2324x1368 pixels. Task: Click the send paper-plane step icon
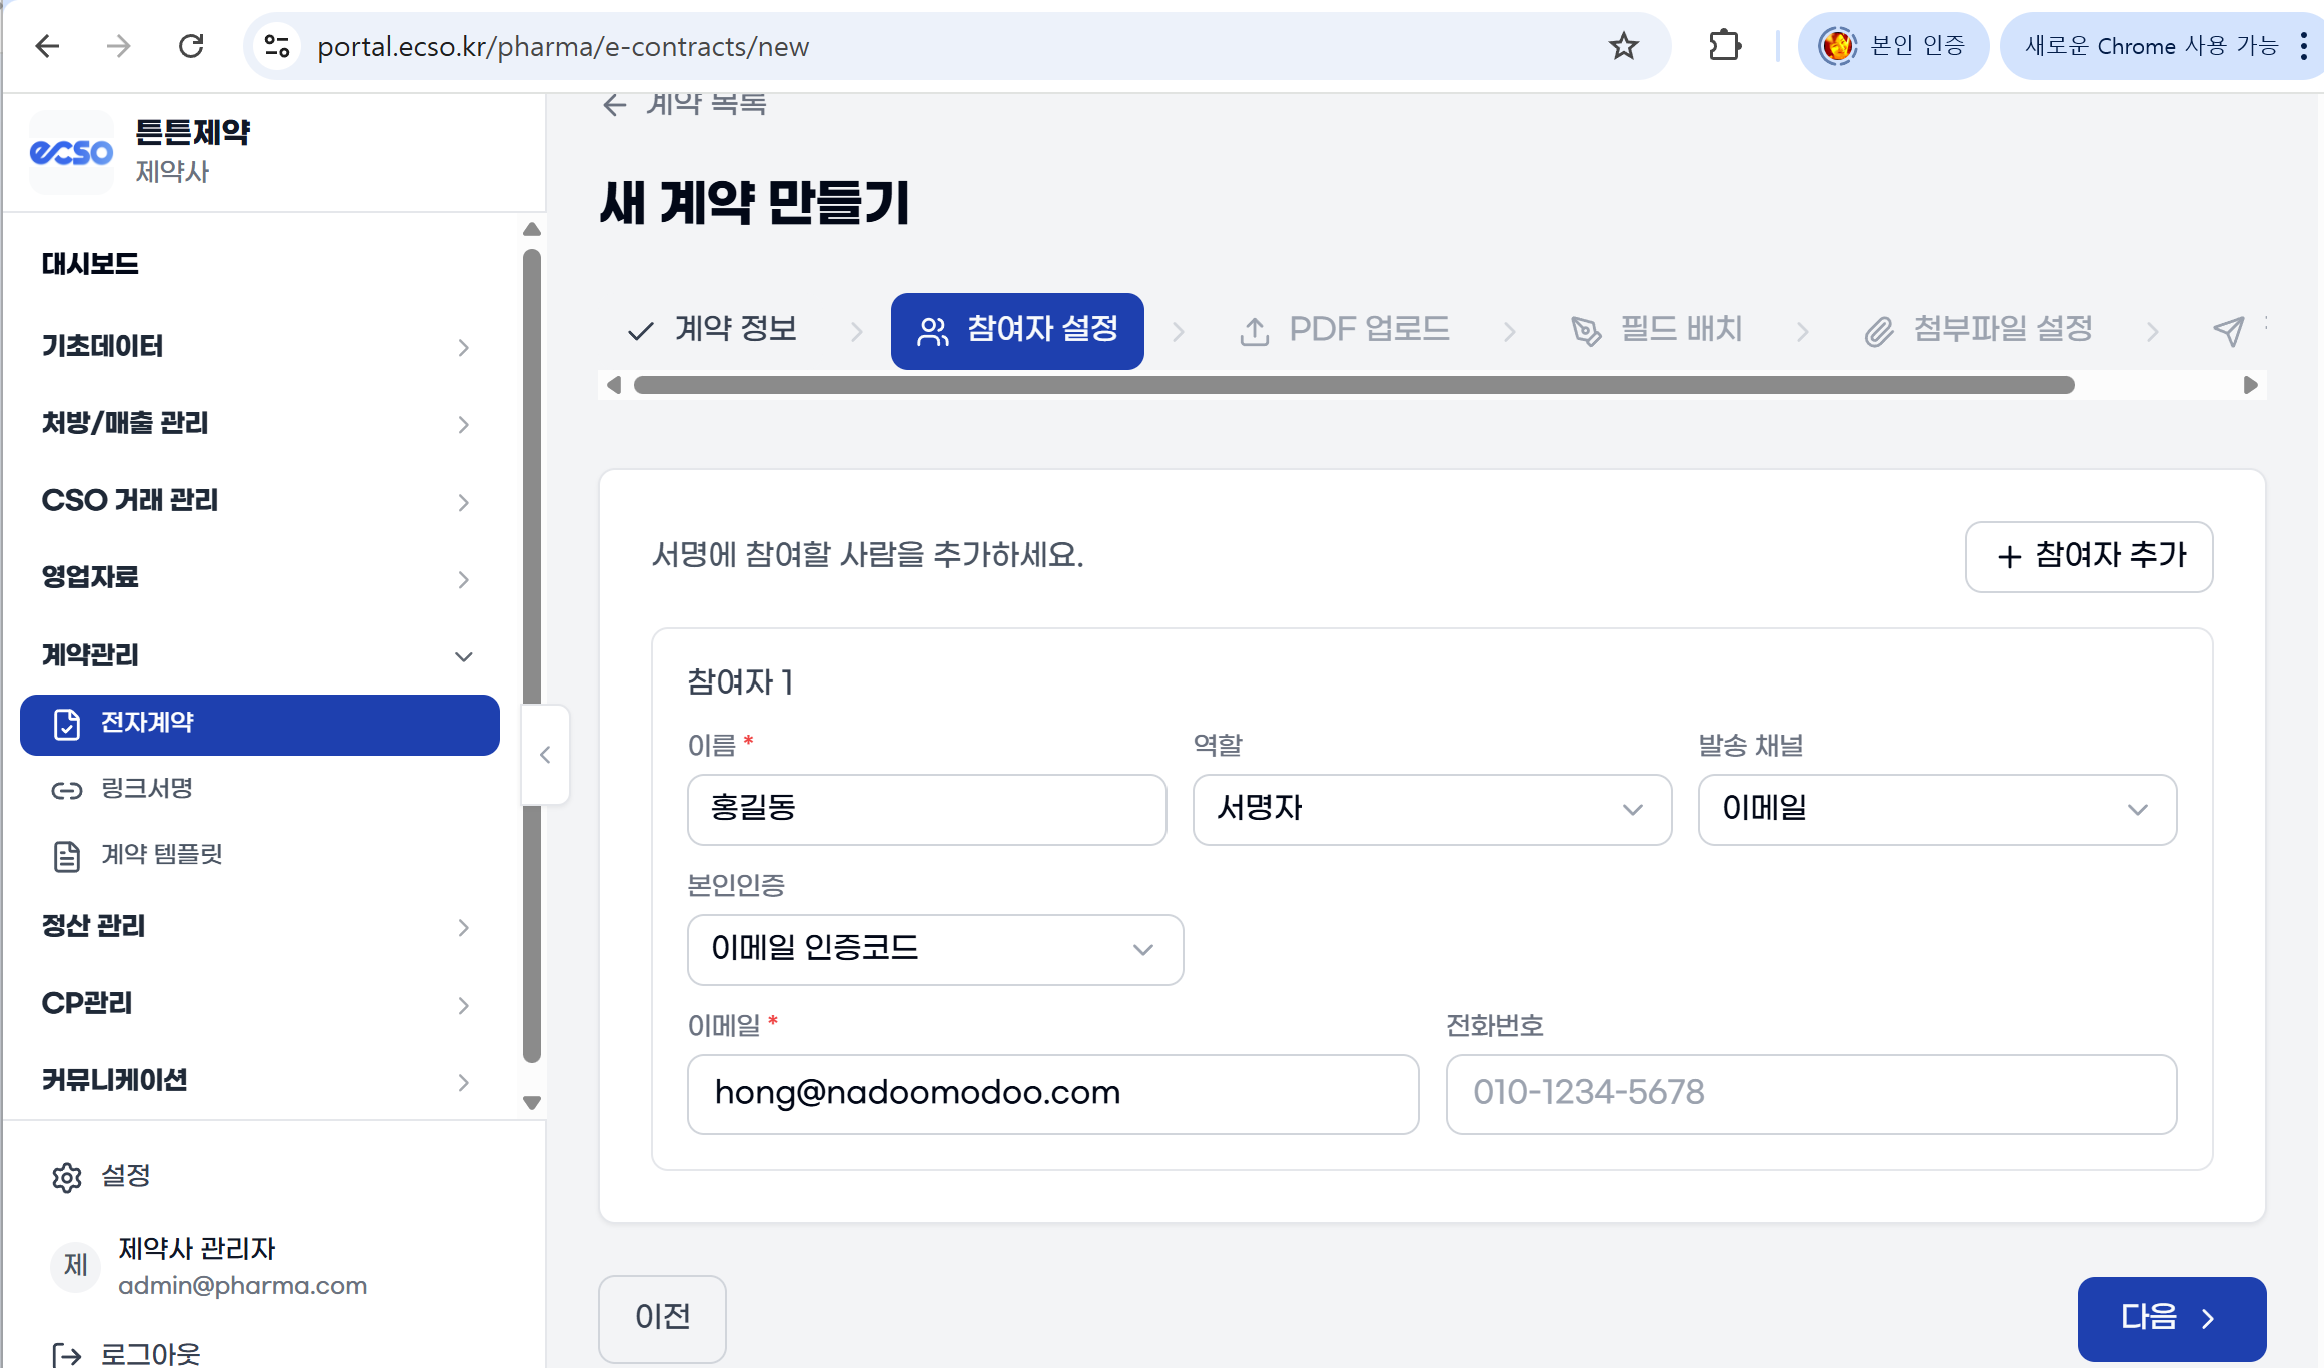tap(2229, 331)
